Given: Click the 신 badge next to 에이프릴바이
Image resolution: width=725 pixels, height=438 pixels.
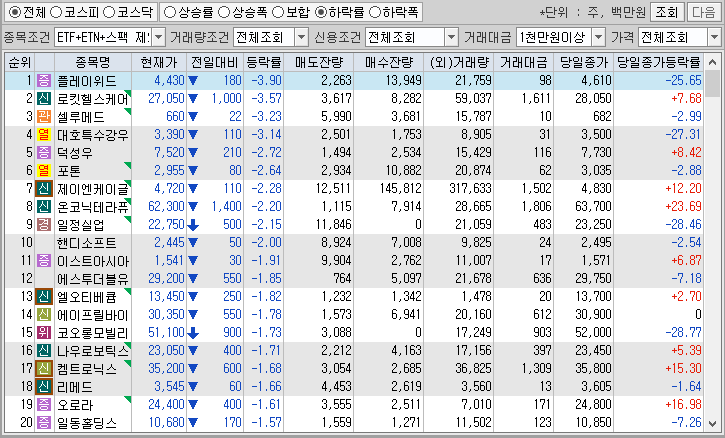Looking at the screenshot, I should (x=44, y=315).
